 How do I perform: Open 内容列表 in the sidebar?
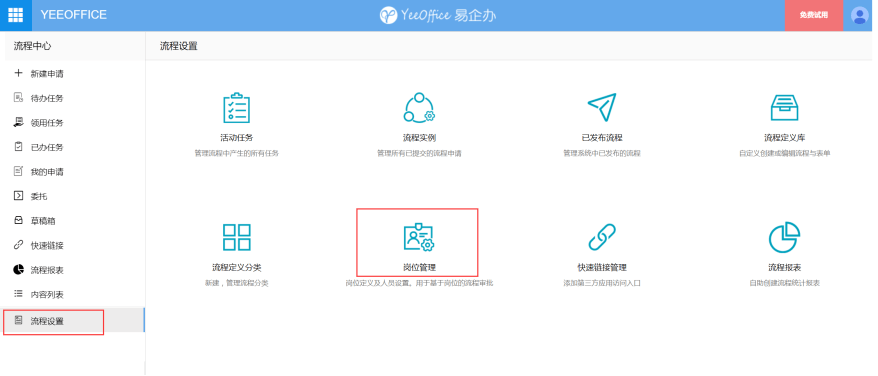(47, 295)
